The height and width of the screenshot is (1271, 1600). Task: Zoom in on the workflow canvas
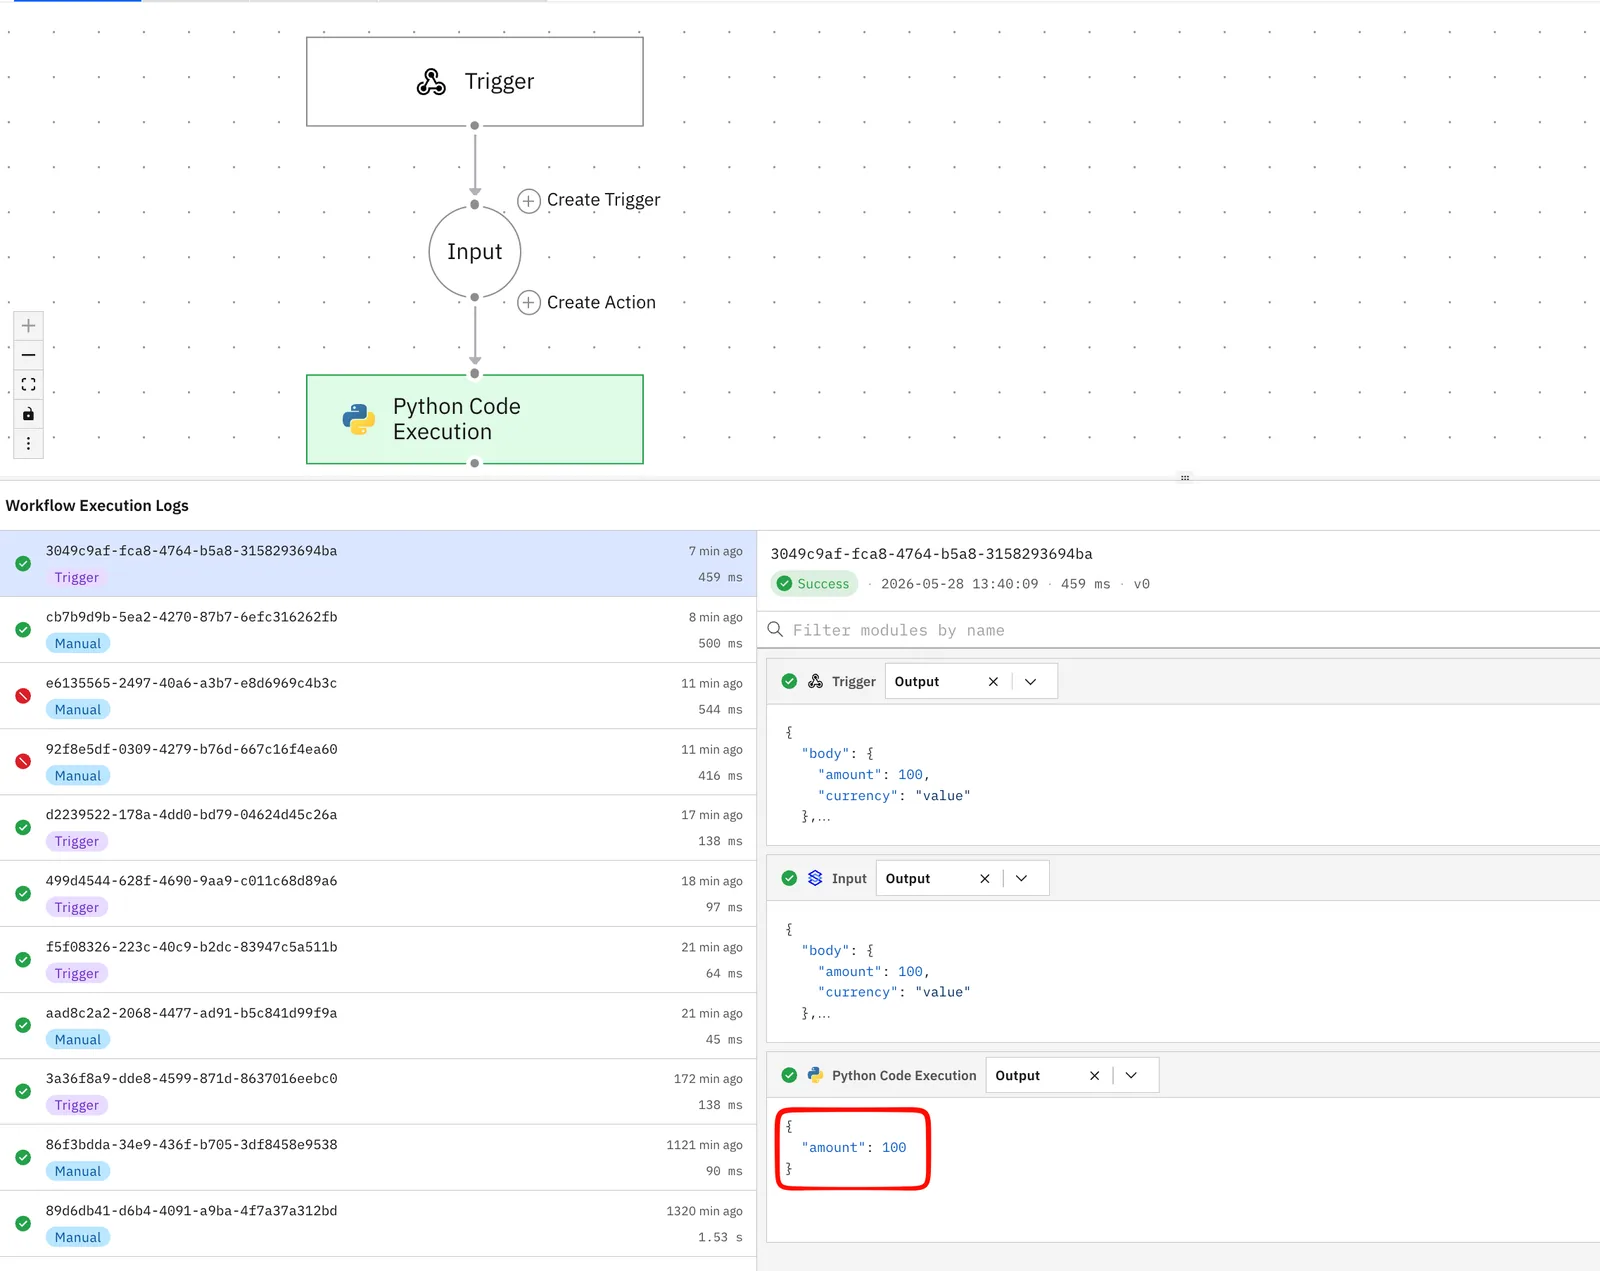28,326
